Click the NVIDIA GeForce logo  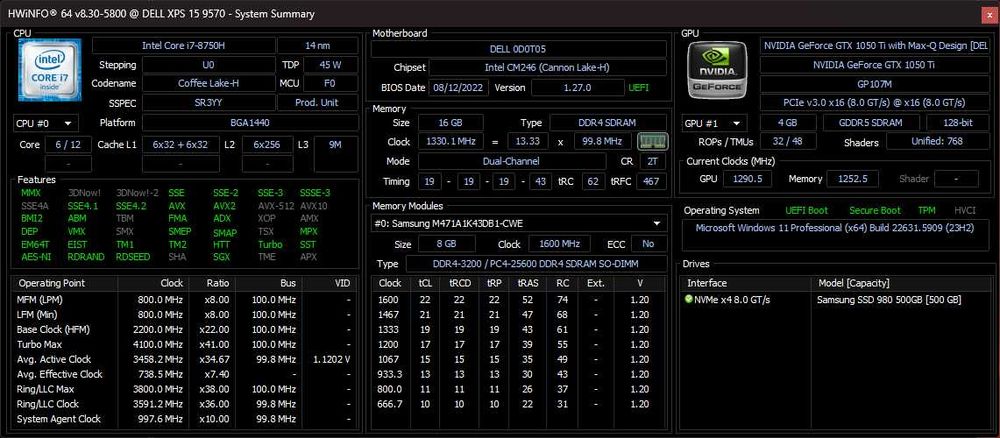point(718,71)
